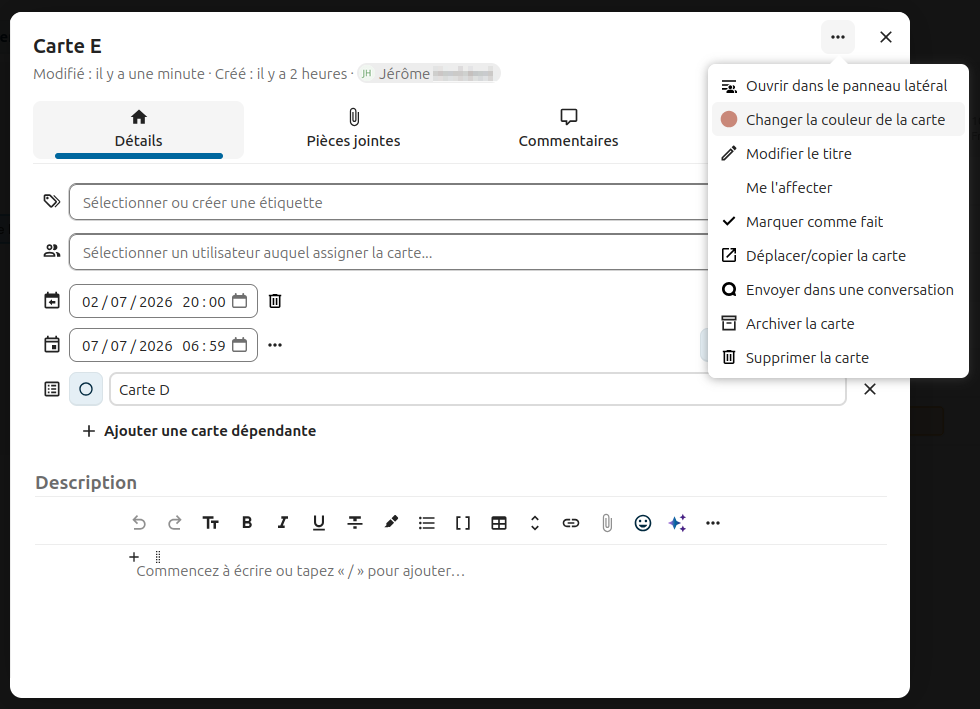Click the tag label icon
980x709 pixels.
[52, 201]
